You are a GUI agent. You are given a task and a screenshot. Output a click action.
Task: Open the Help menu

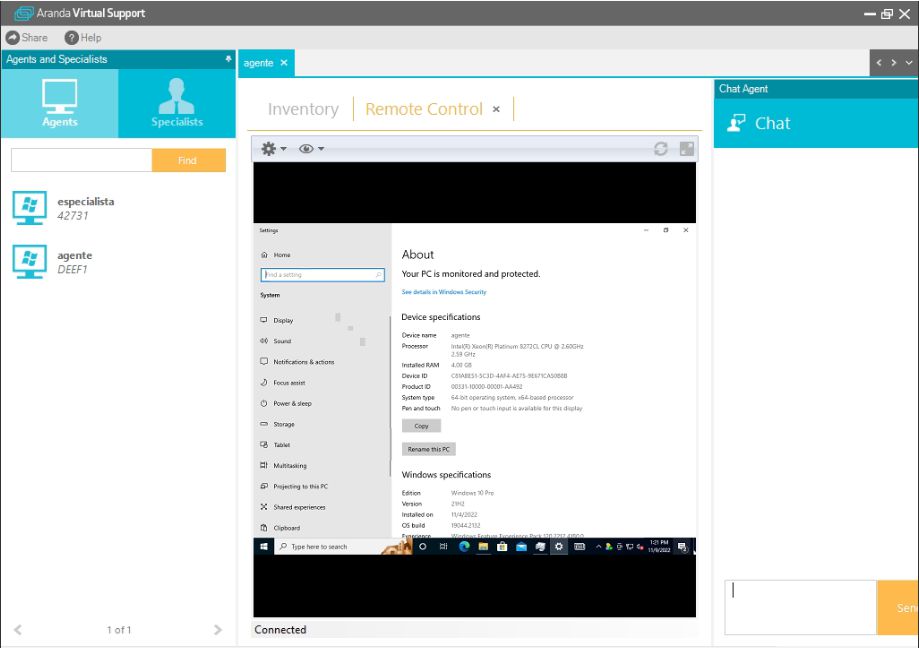pos(84,38)
